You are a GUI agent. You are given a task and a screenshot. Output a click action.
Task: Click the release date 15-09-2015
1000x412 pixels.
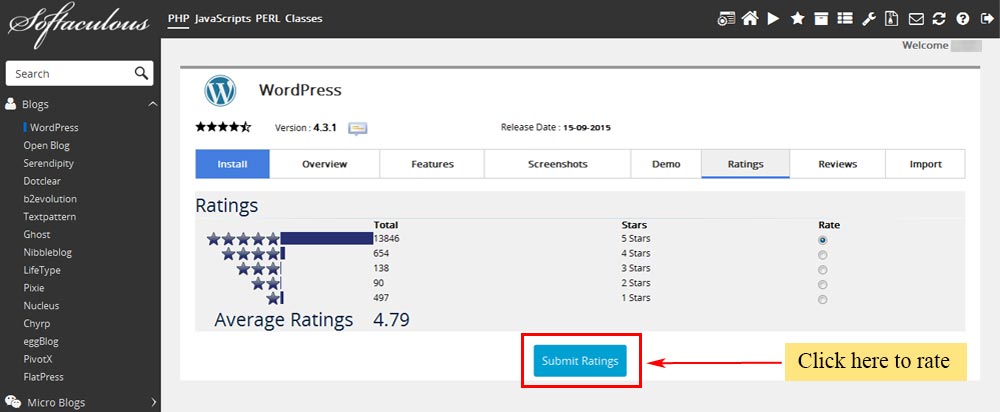click(x=587, y=128)
